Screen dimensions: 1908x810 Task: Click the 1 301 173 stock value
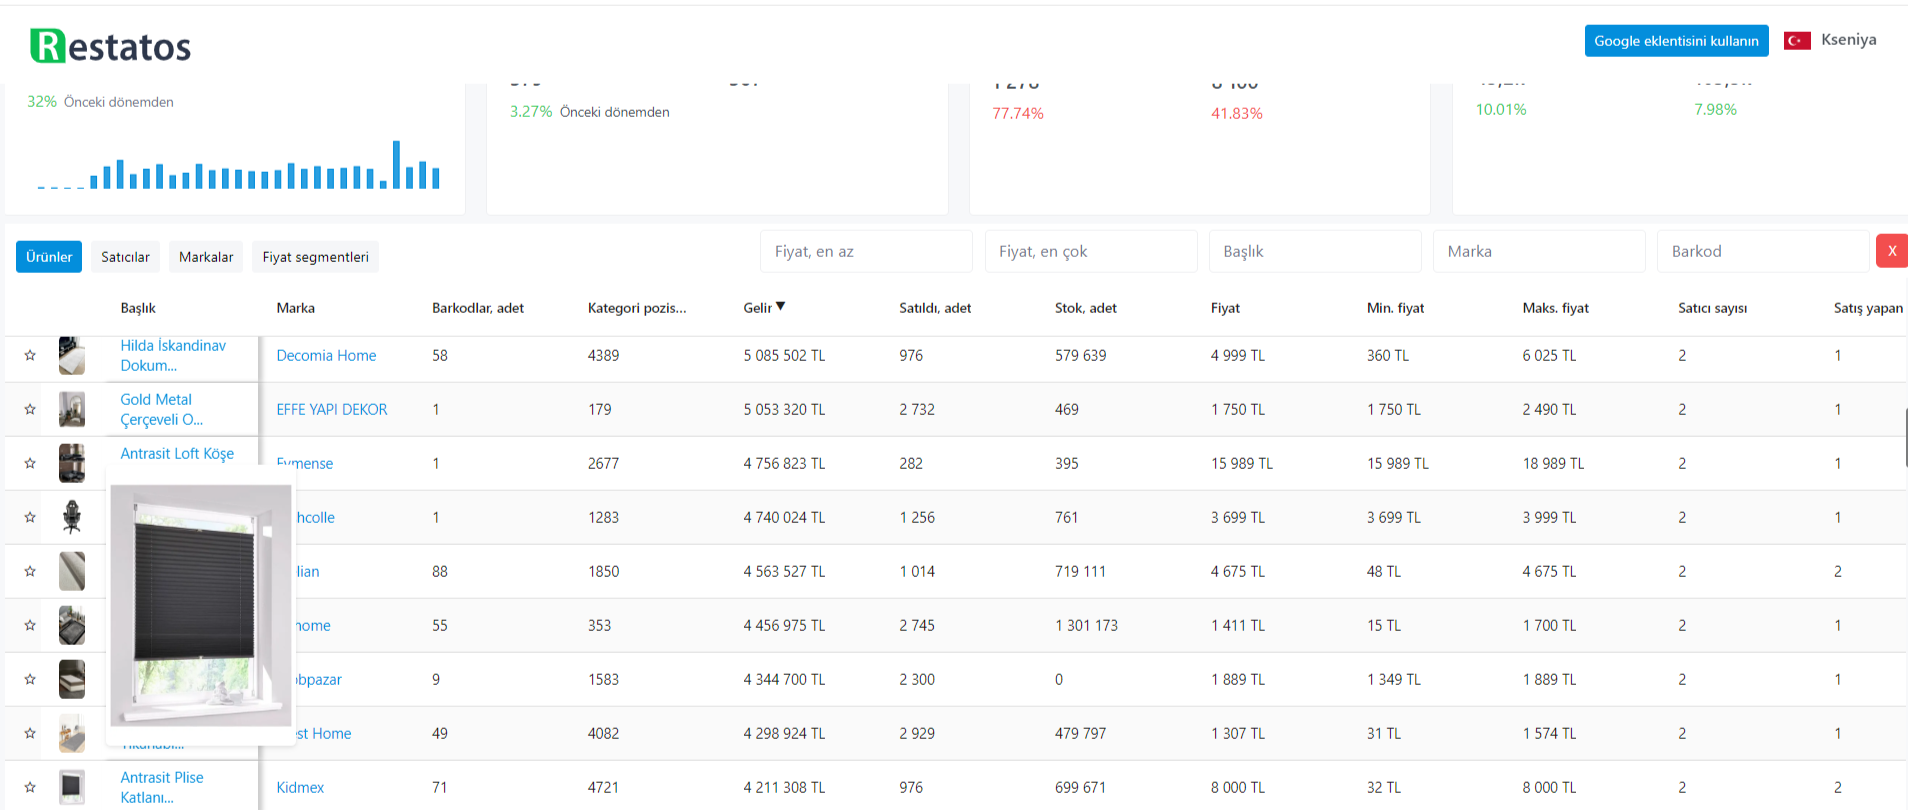pos(1086,625)
